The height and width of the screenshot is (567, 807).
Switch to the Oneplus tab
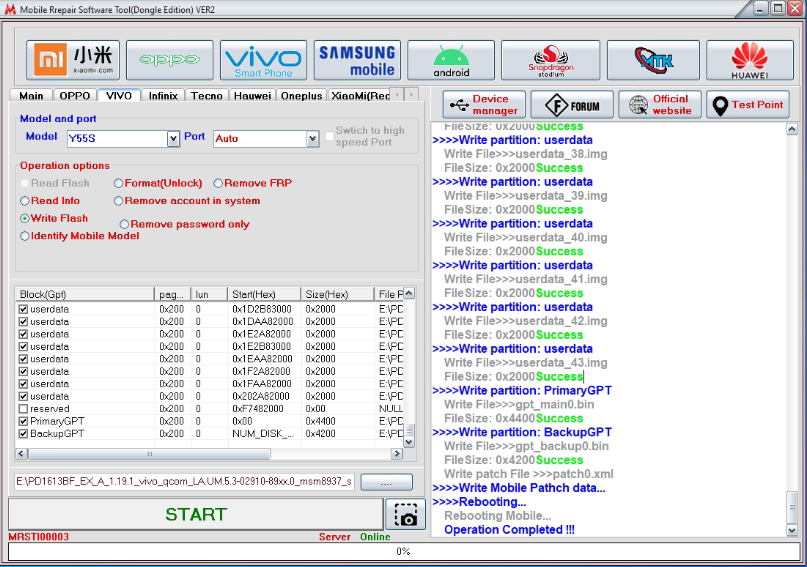[x=302, y=96]
